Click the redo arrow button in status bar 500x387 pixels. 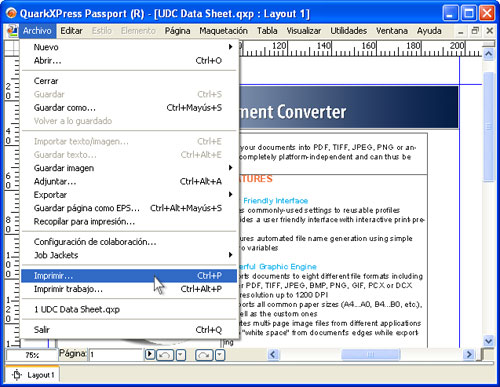pos(204,355)
